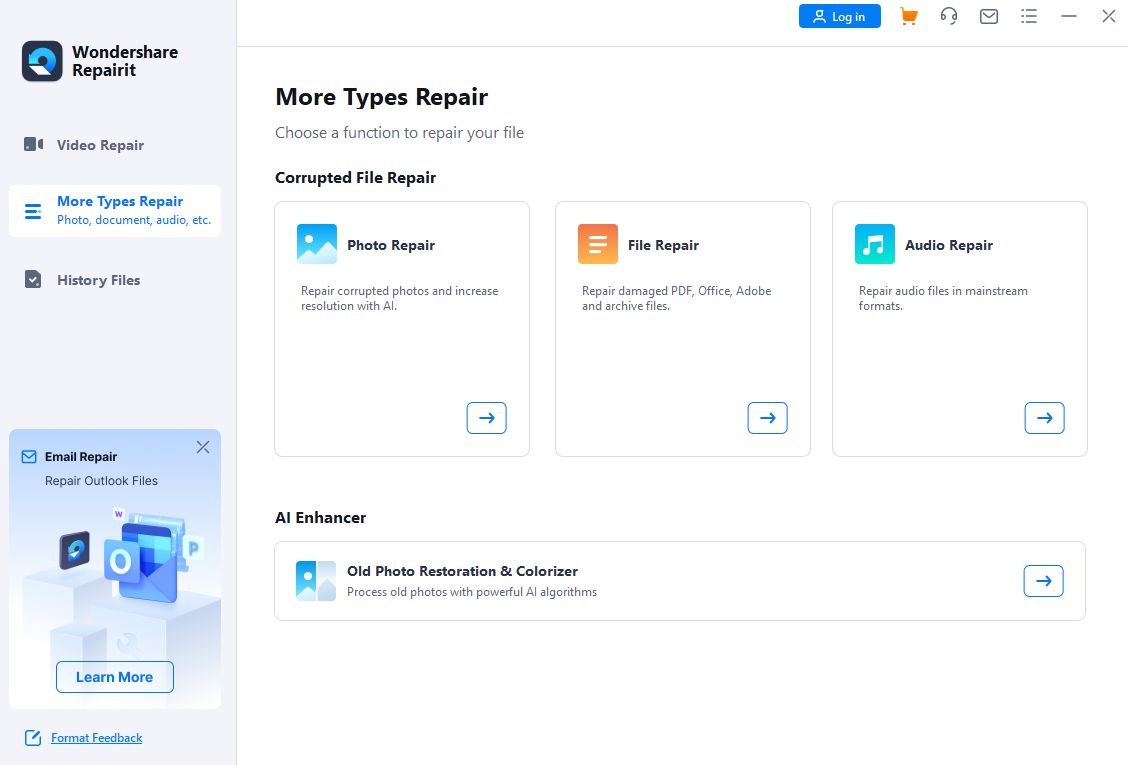1129x765 pixels.
Task: Click the Audio Repair music note icon
Action: 875,244
